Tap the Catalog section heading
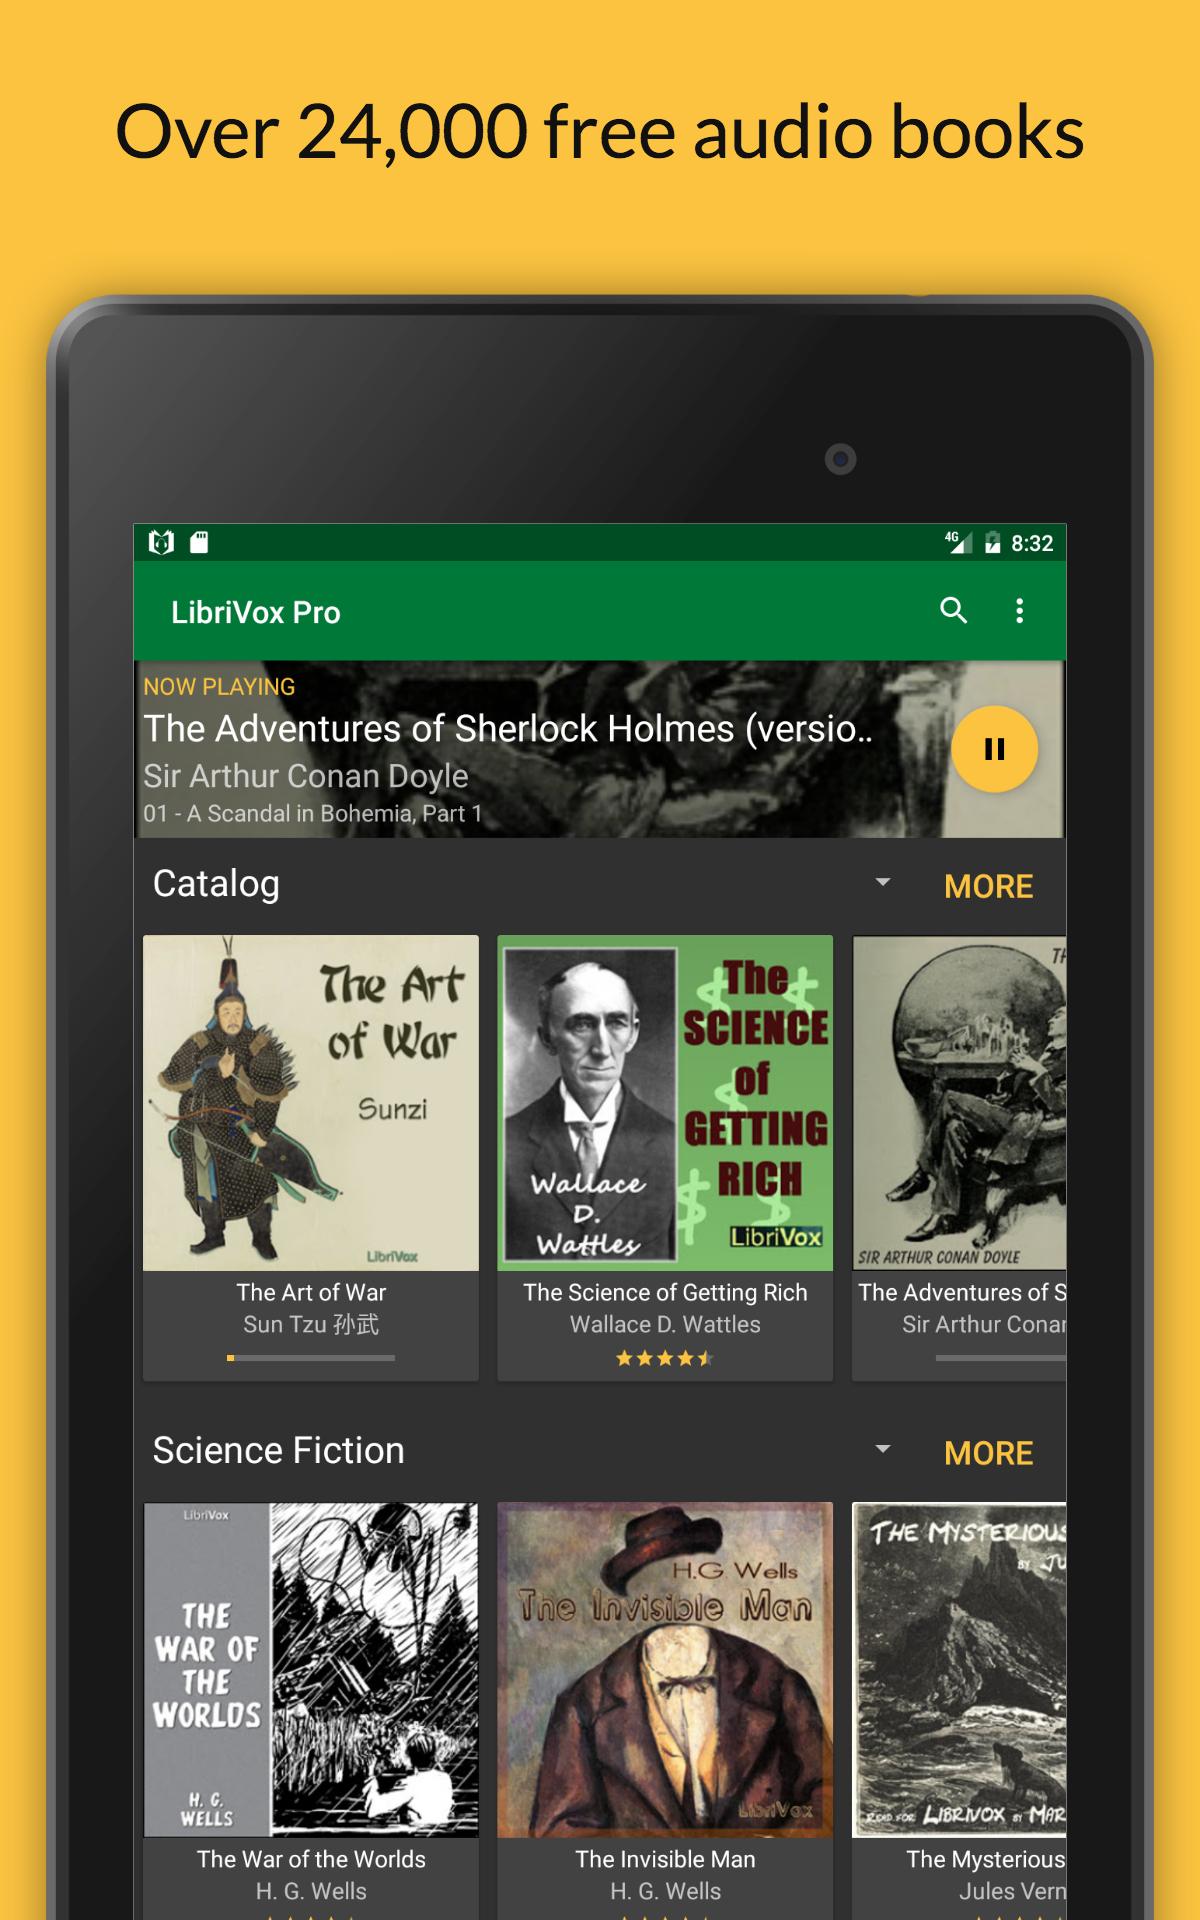1200x1920 pixels. pyautogui.click(x=216, y=884)
